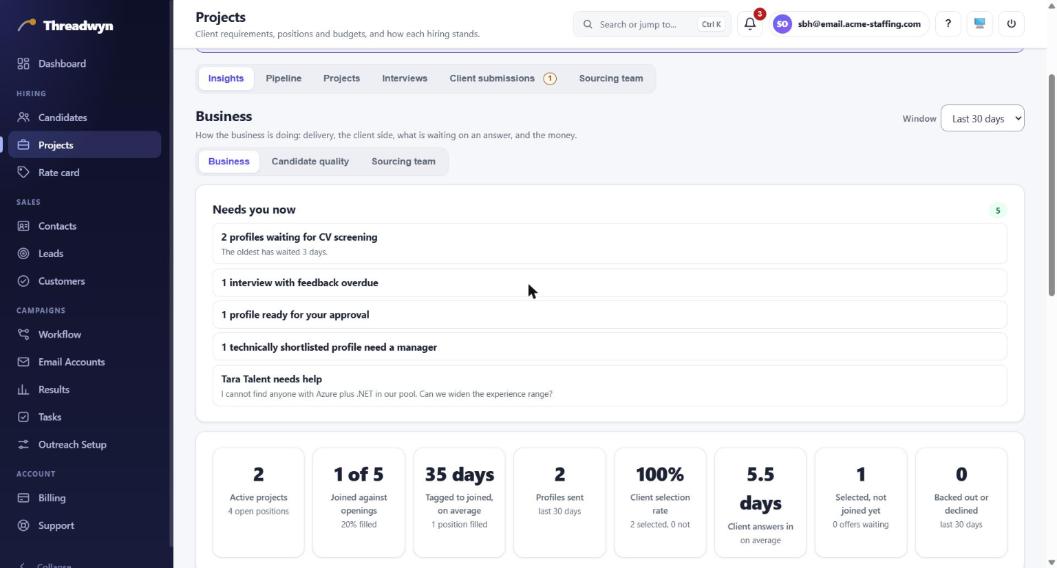The width and height of the screenshot is (1057, 568).
Task: Click the Tasks checkbox icon
Action: (24, 417)
